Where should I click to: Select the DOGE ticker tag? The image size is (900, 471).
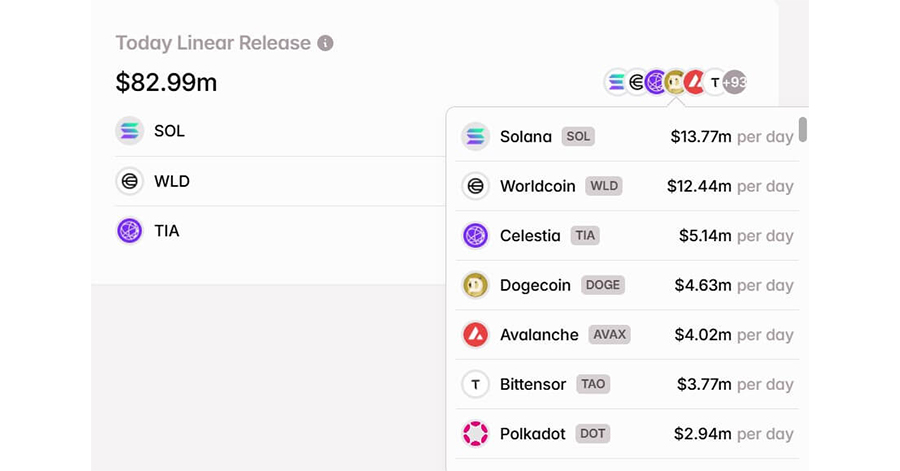pos(603,285)
